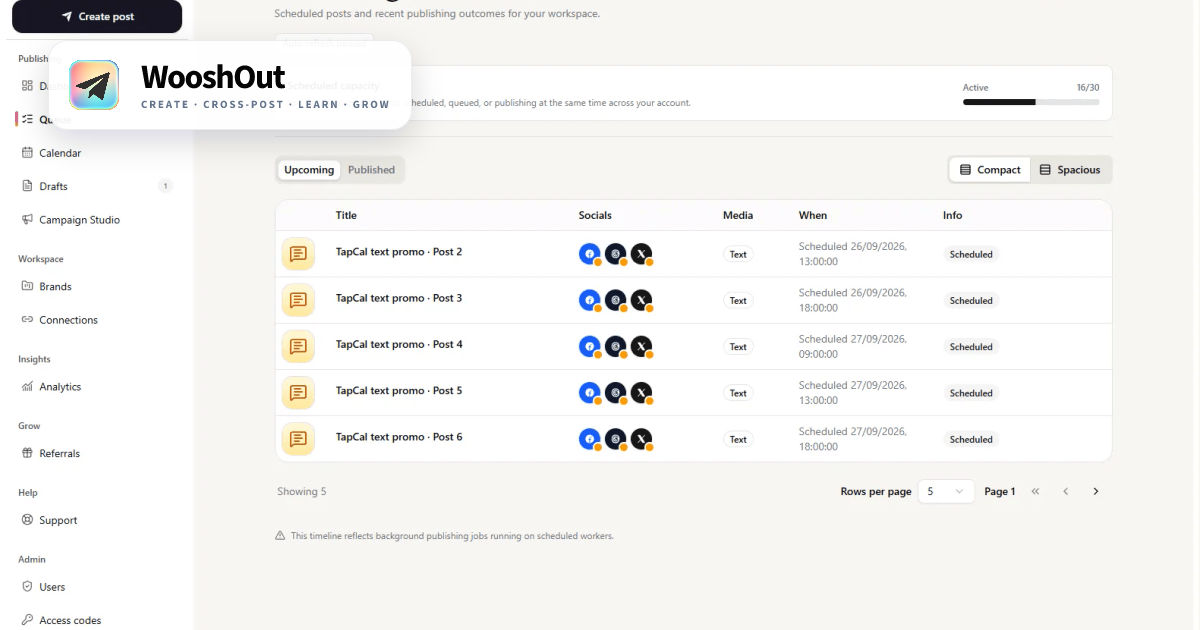Viewport: 1200px width, 630px height.
Task: Click Text media tag in Post 6 row
Action: point(738,439)
